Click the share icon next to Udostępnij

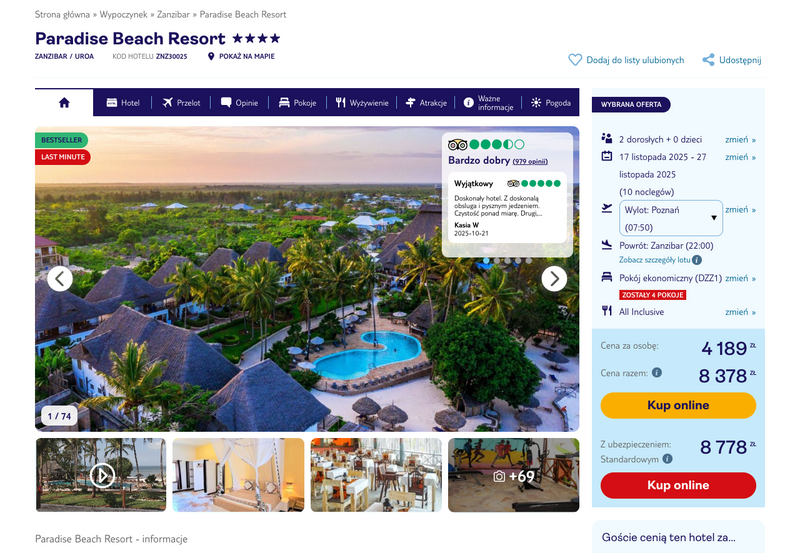click(x=708, y=60)
